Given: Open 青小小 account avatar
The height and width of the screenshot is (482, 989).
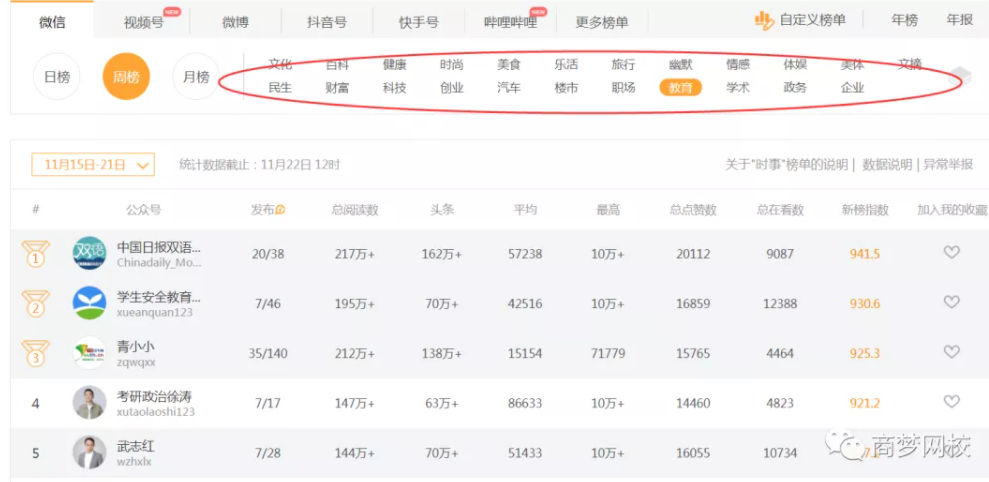Looking at the screenshot, I should (89, 353).
